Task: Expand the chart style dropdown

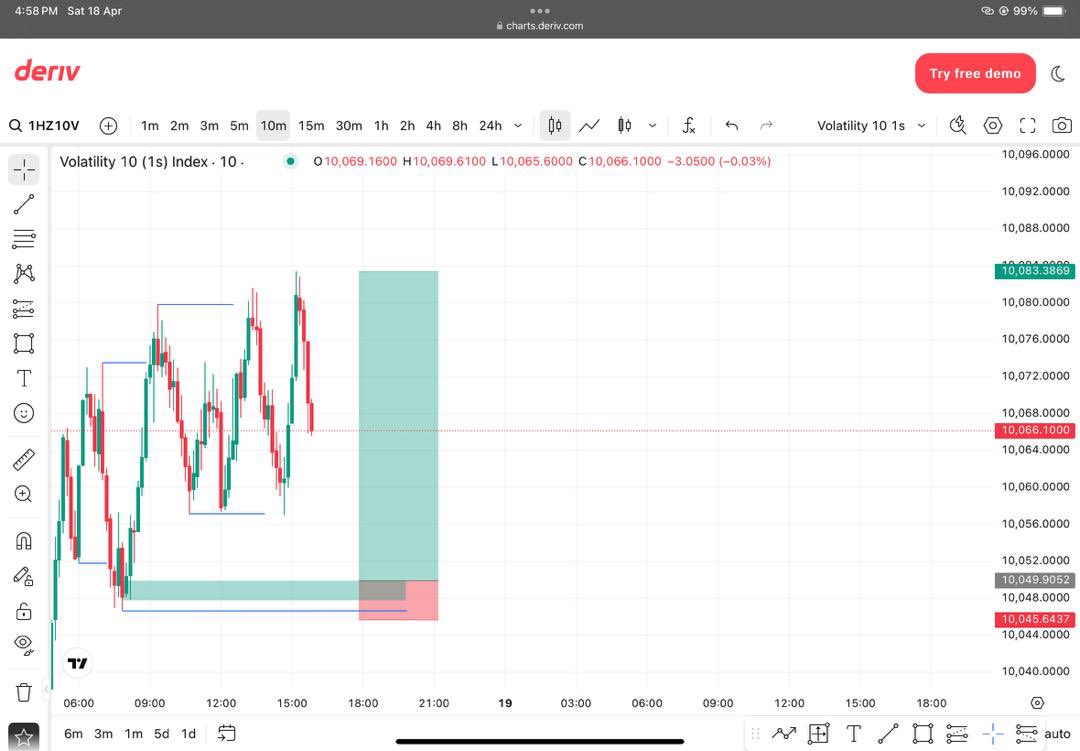Action: (652, 125)
